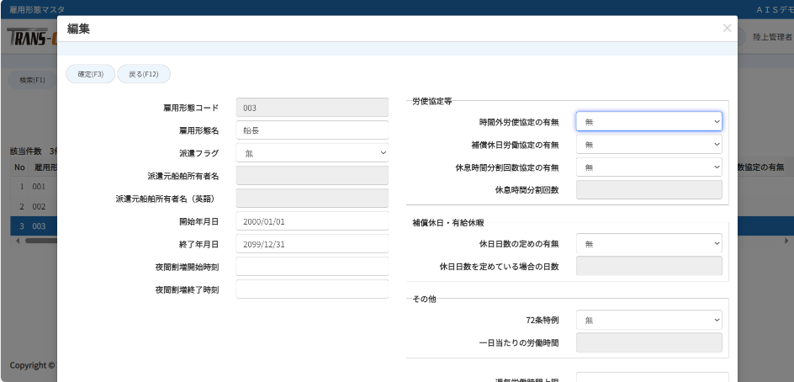The image size is (794, 382).
Task: Click the 休日日数を定めている場合の日数 field
Action: point(649,266)
